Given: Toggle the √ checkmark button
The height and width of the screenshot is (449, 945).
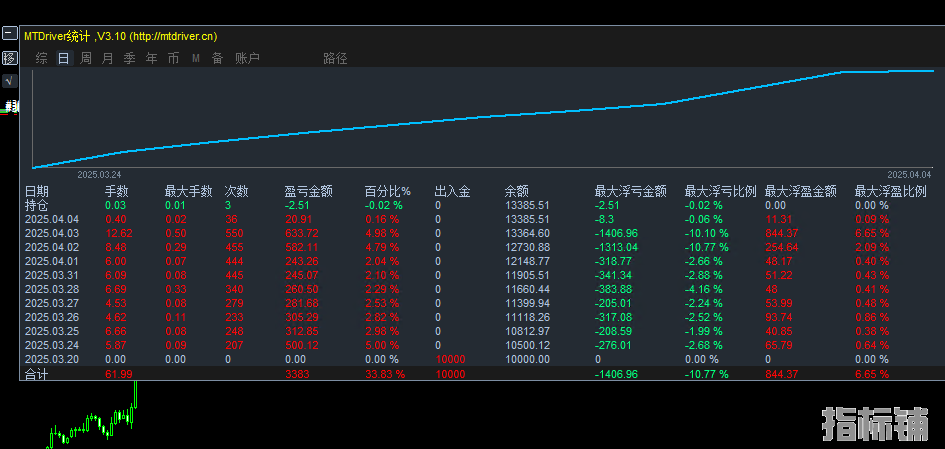Looking at the screenshot, I should tap(10, 81).
